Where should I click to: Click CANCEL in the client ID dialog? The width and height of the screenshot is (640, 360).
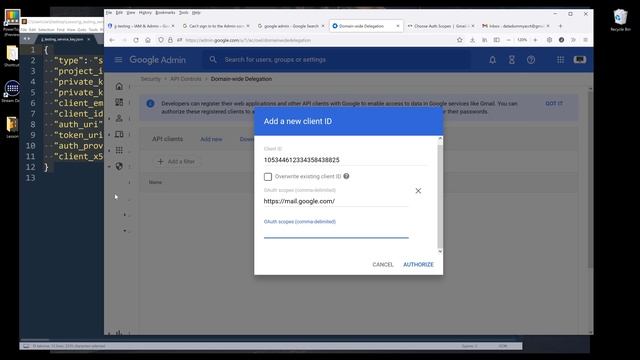(383, 264)
